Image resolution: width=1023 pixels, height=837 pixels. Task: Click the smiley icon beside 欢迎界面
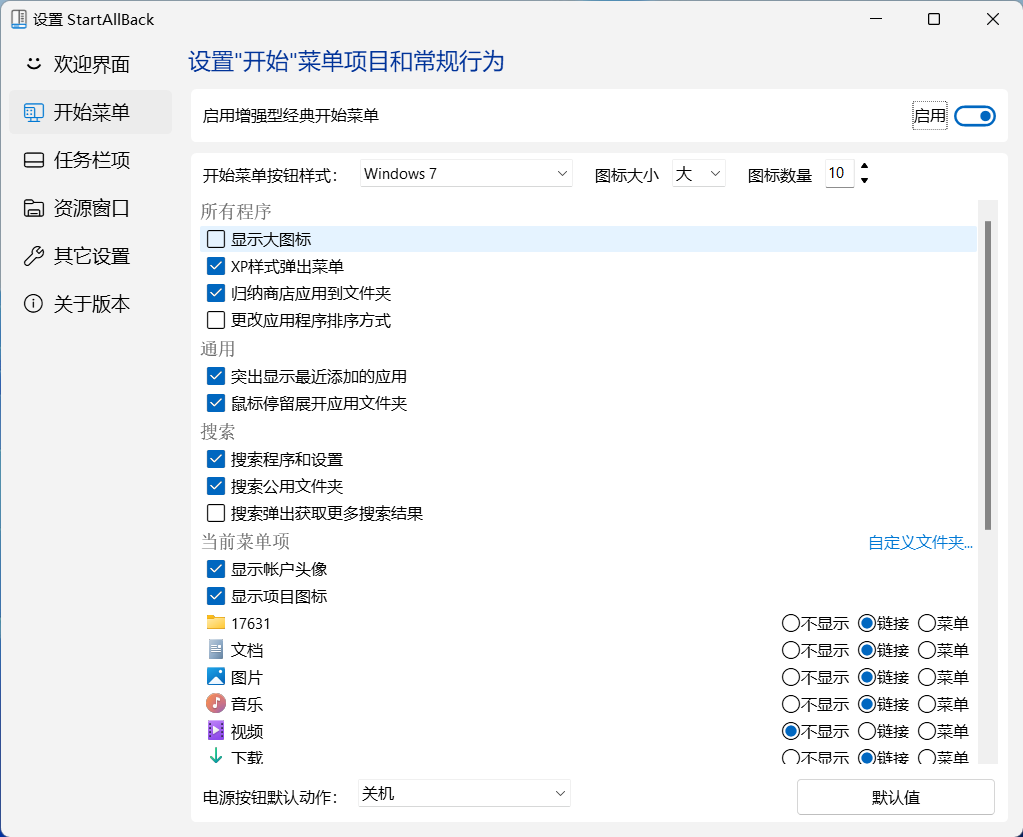point(33,64)
